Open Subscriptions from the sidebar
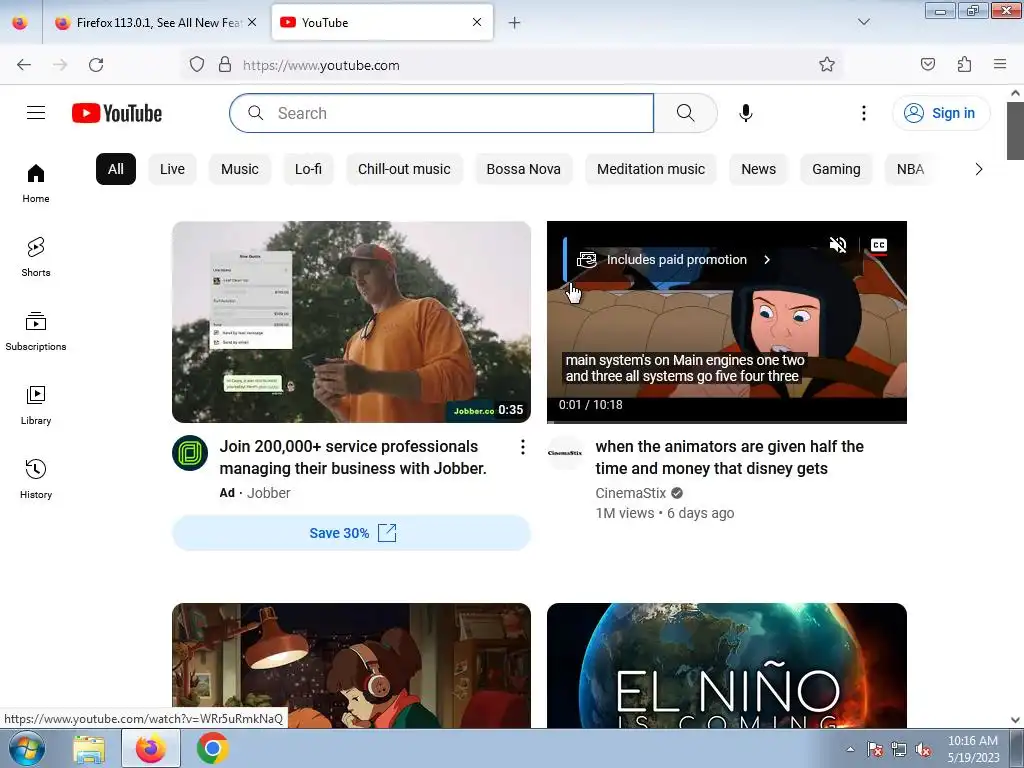 [x=36, y=332]
